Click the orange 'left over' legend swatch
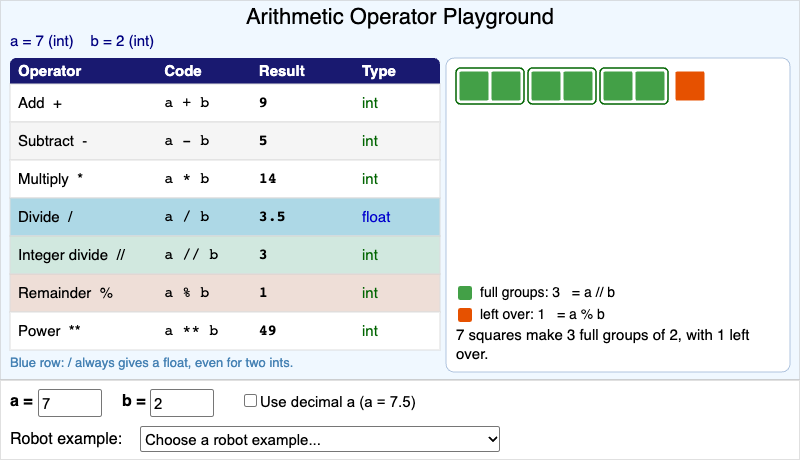Screen dimensions: 800x462 [465, 315]
